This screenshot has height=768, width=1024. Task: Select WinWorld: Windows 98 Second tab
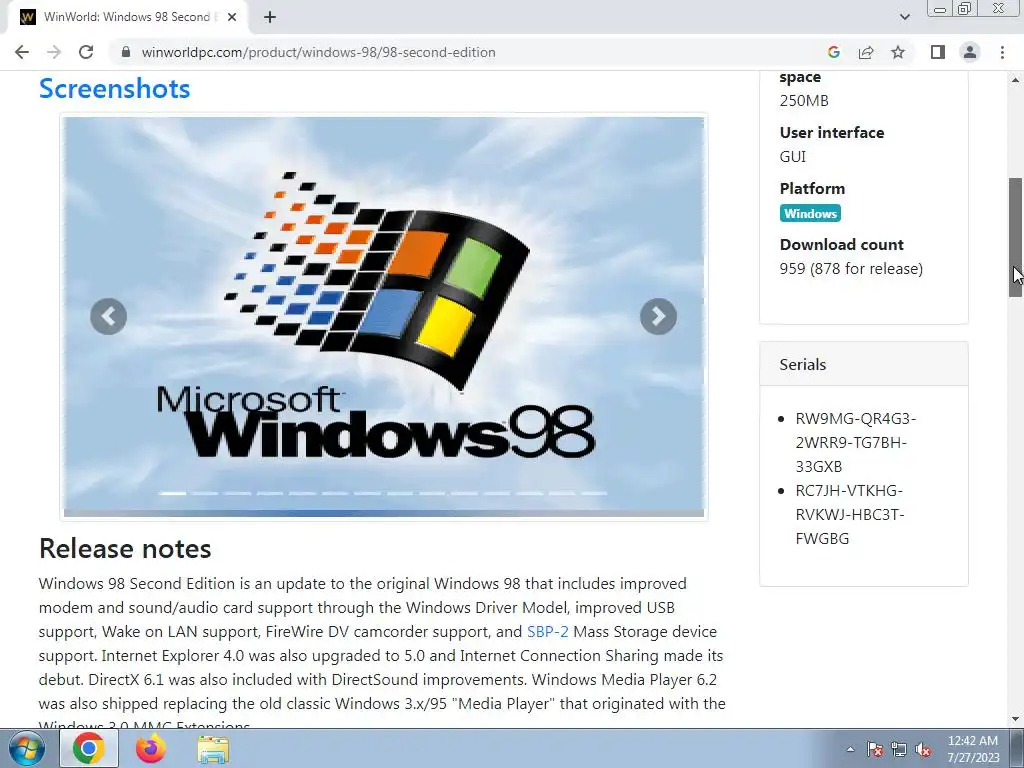point(128,17)
